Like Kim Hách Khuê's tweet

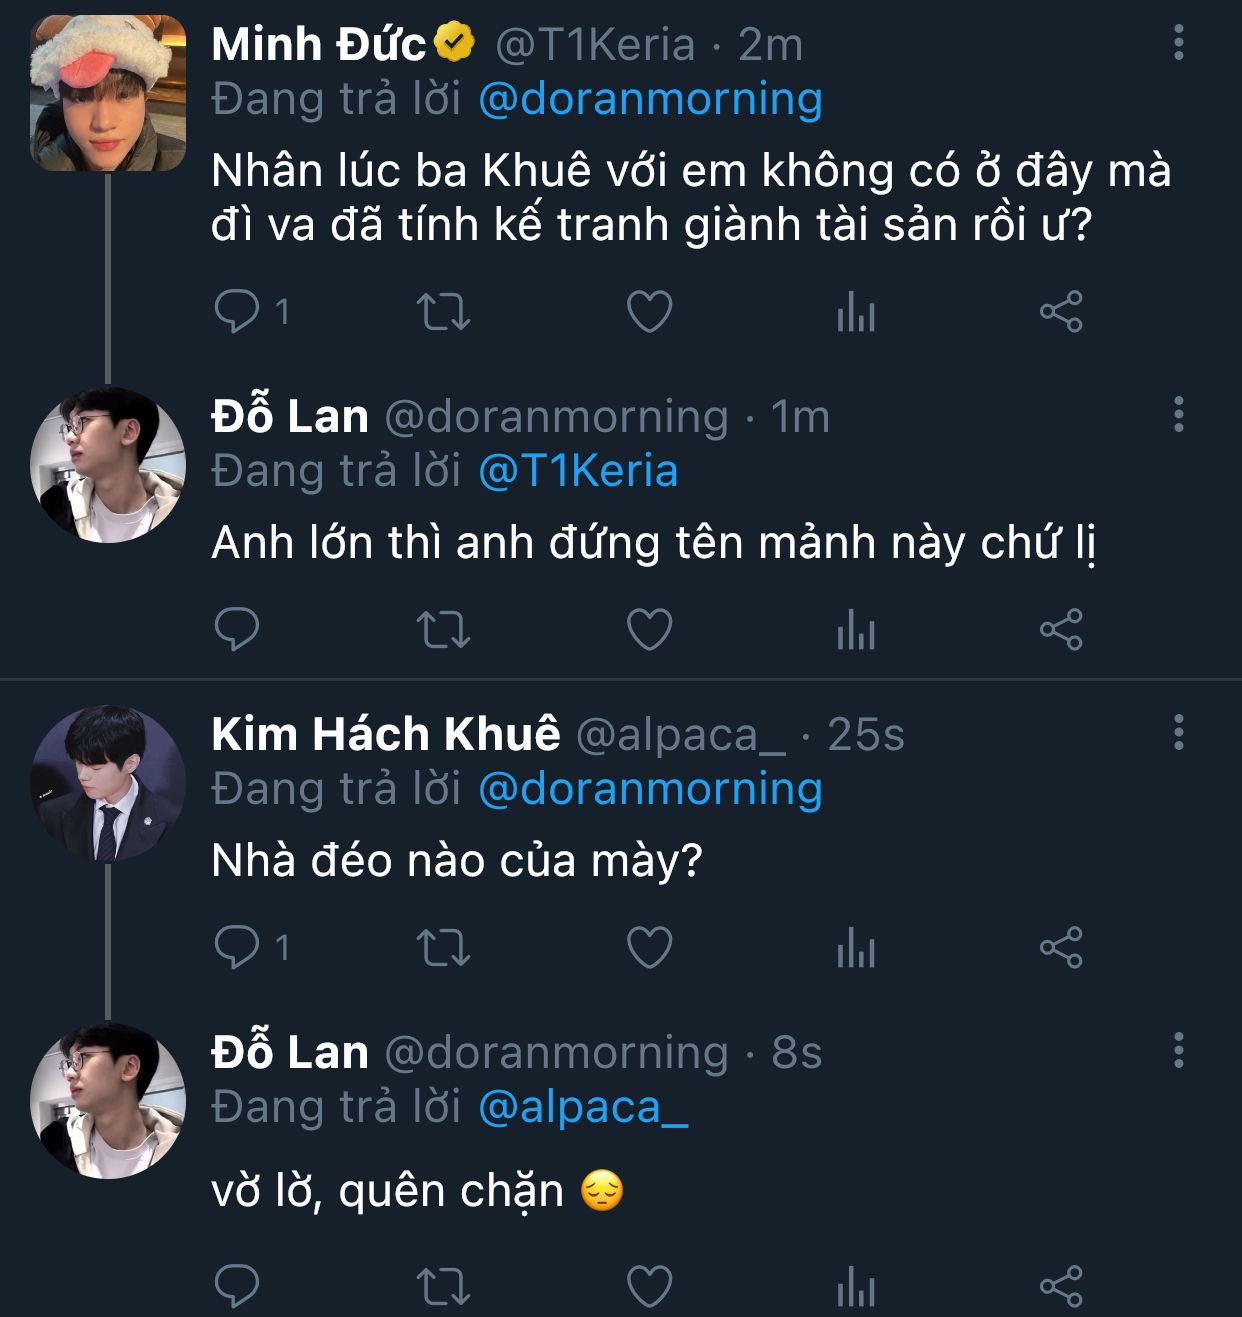coord(649,947)
